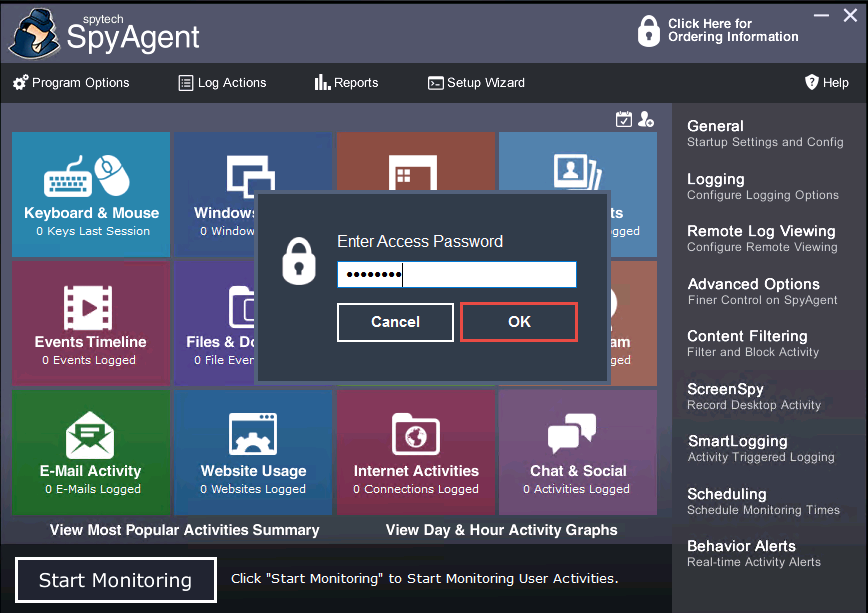Click the Help shield icon
868x613 pixels.
pos(812,83)
